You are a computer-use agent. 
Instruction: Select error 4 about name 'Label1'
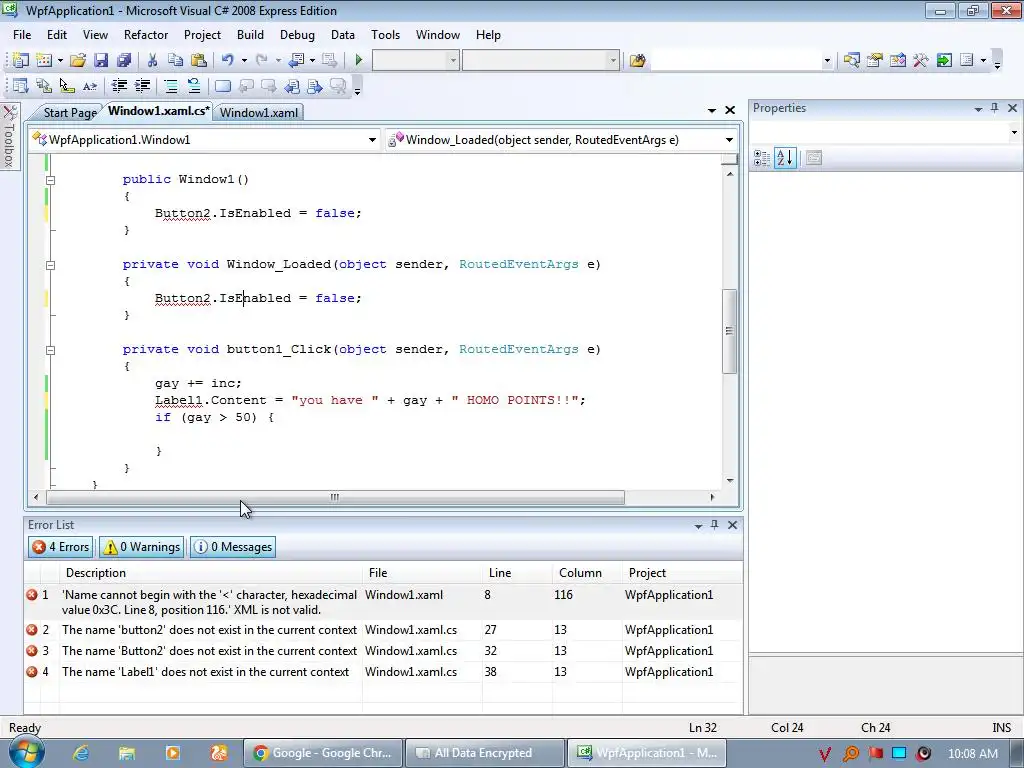(383, 671)
